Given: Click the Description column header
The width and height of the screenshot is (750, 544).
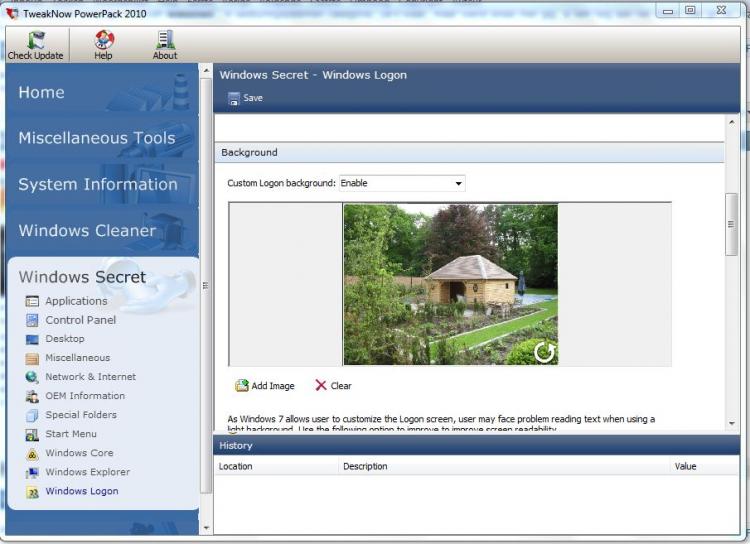Looking at the screenshot, I should click(365, 466).
